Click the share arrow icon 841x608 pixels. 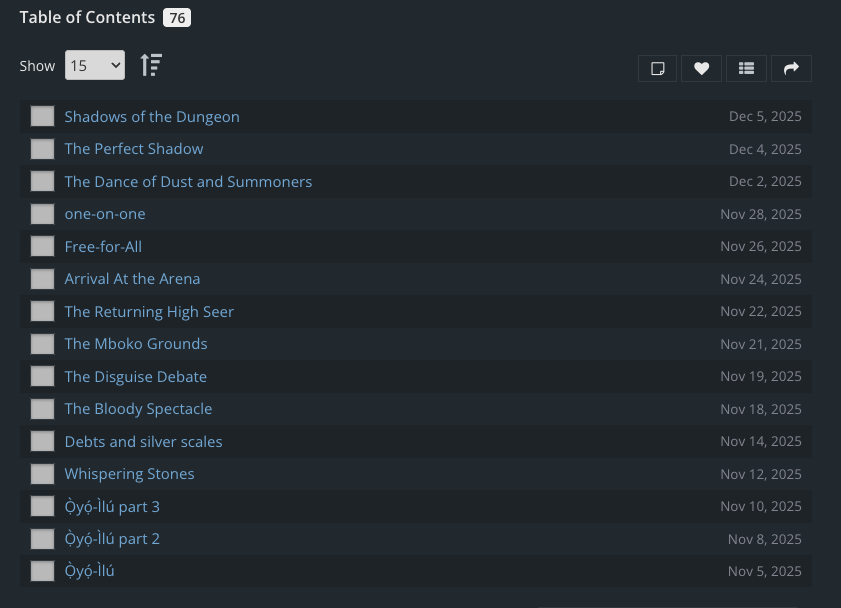click(791, 68)
